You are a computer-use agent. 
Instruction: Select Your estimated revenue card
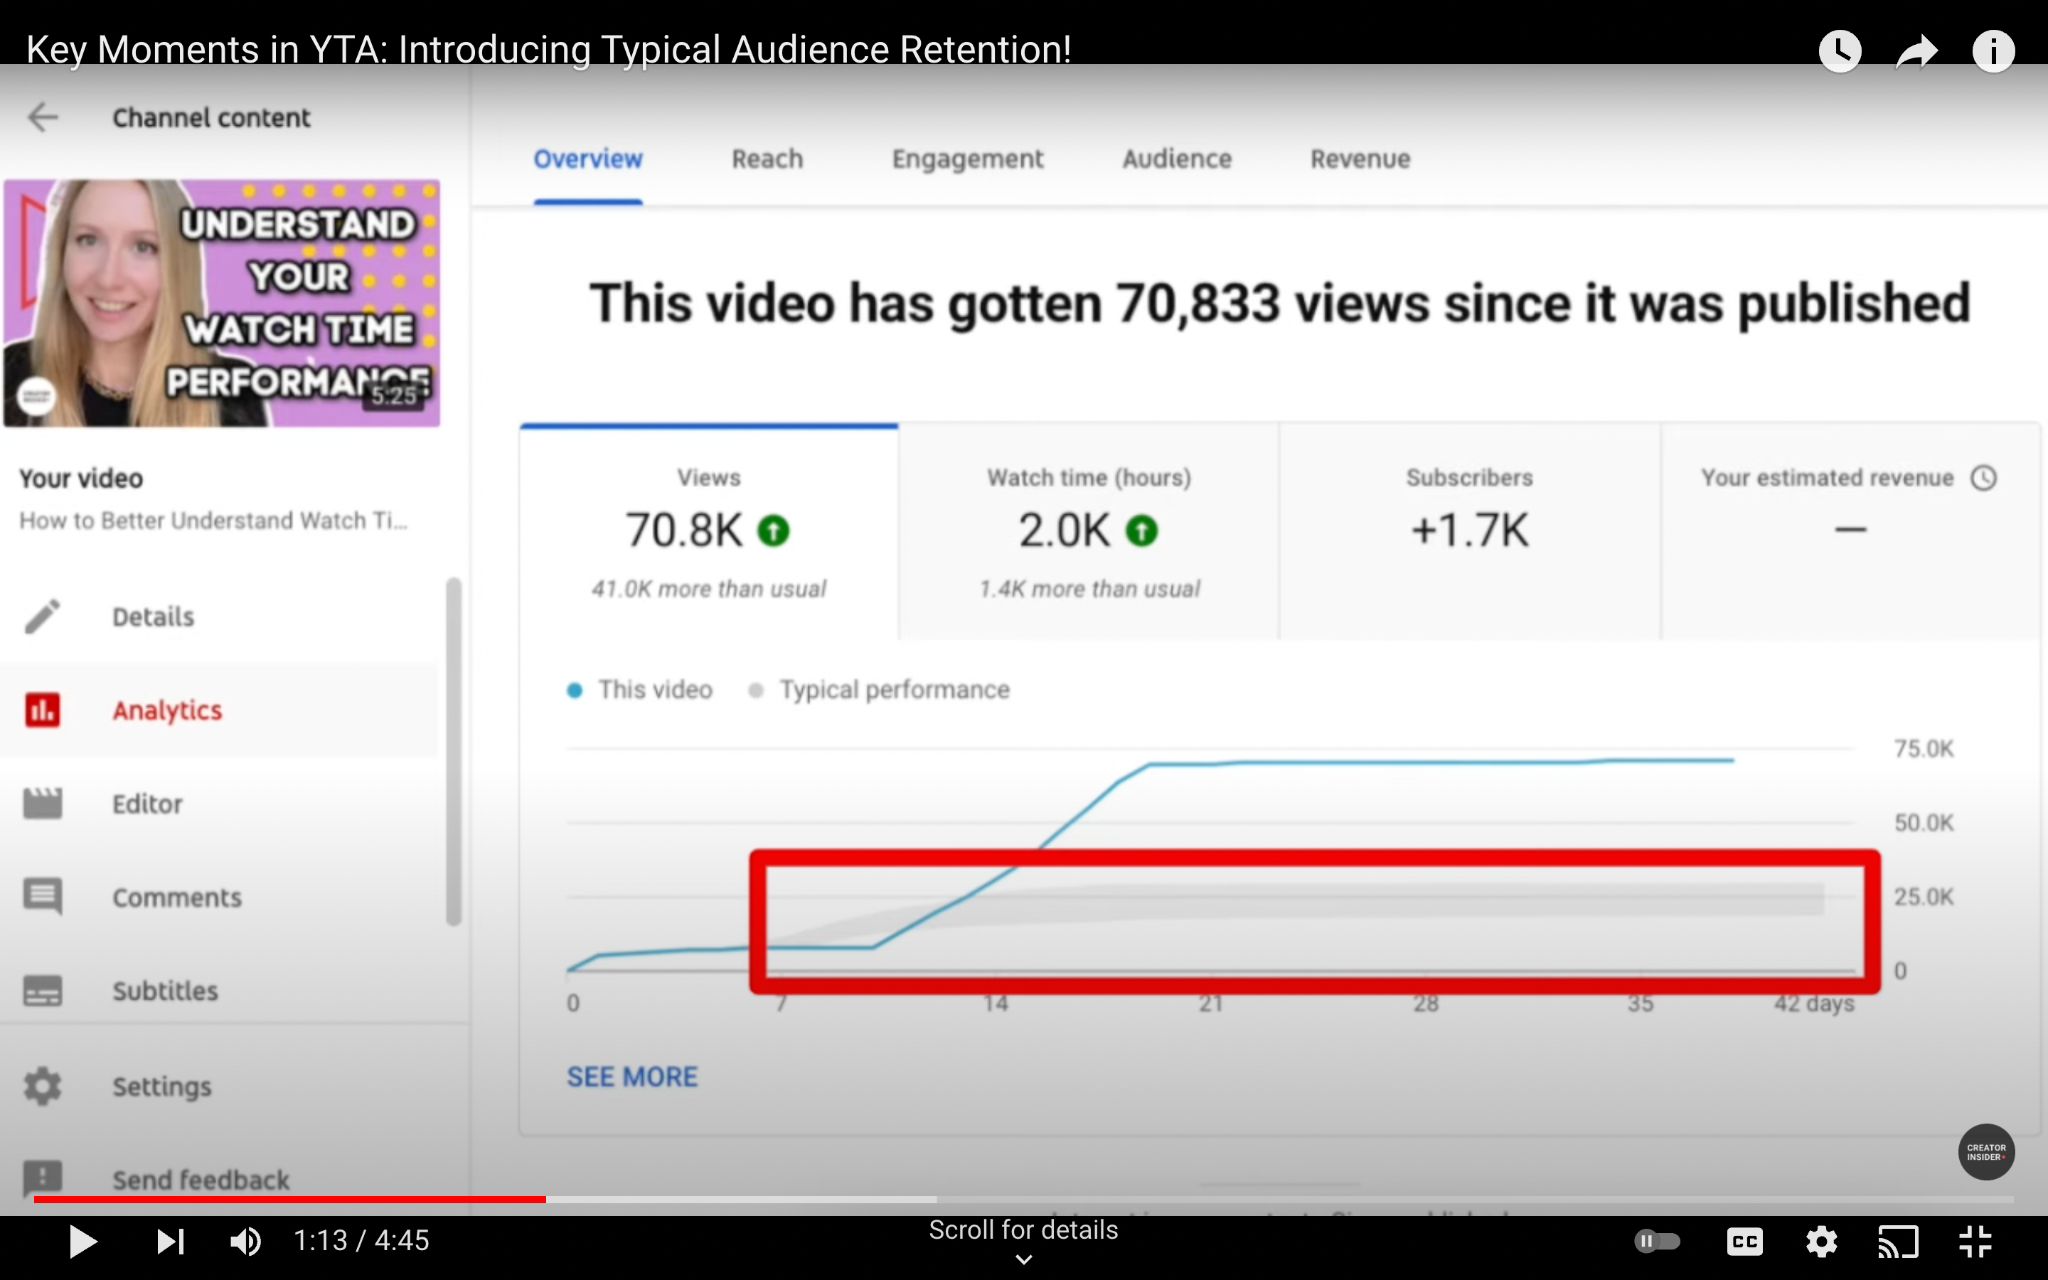[x=1850, y=533]
